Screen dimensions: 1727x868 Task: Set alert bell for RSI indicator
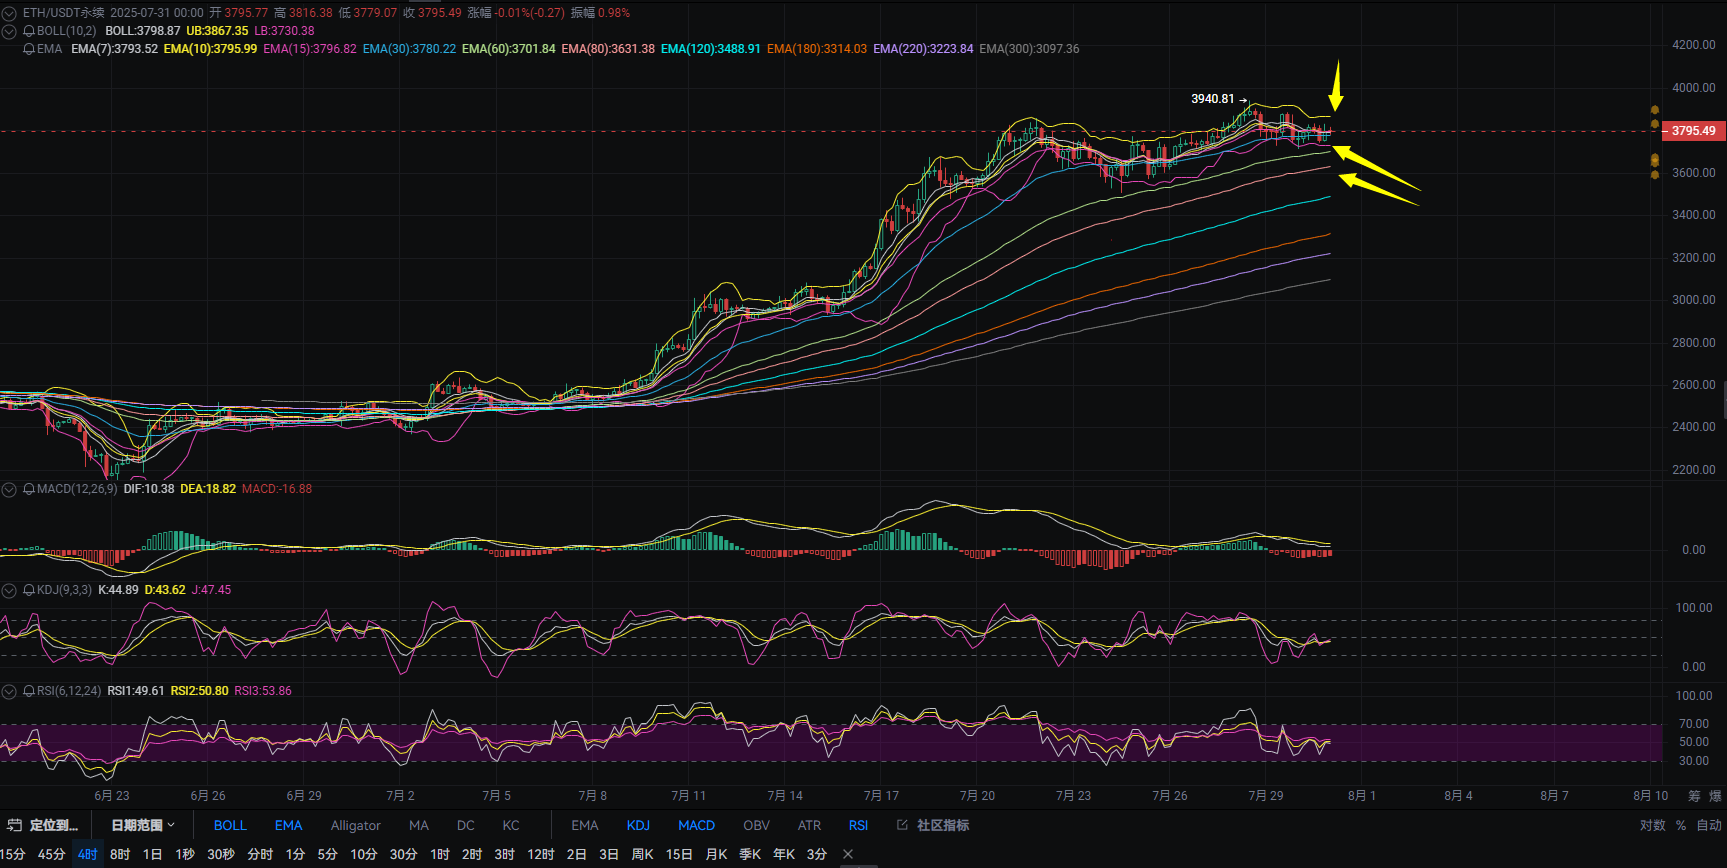tap(29, 691)
